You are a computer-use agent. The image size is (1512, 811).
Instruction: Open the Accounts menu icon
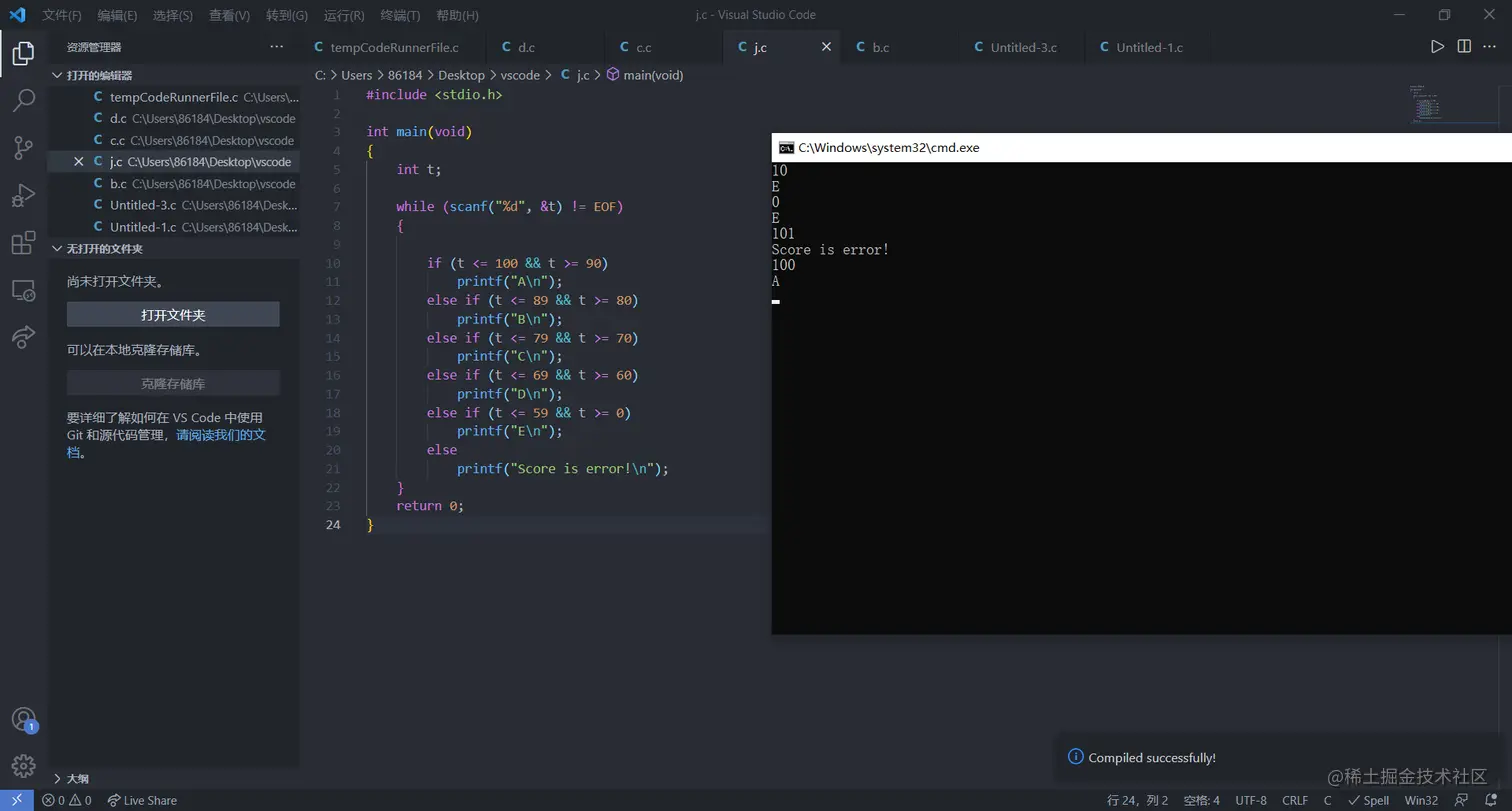(x=23, y=719)
